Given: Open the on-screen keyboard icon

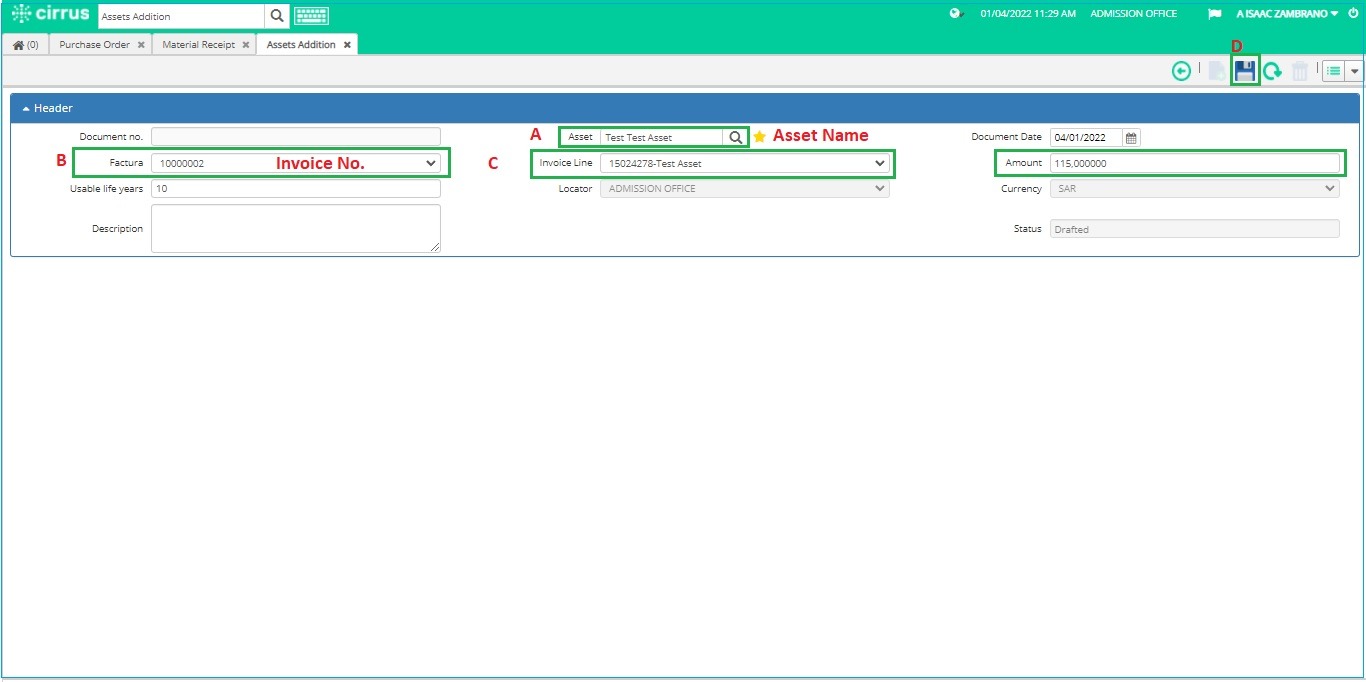Looking at the screenshot, I should (x=311, y=16).
